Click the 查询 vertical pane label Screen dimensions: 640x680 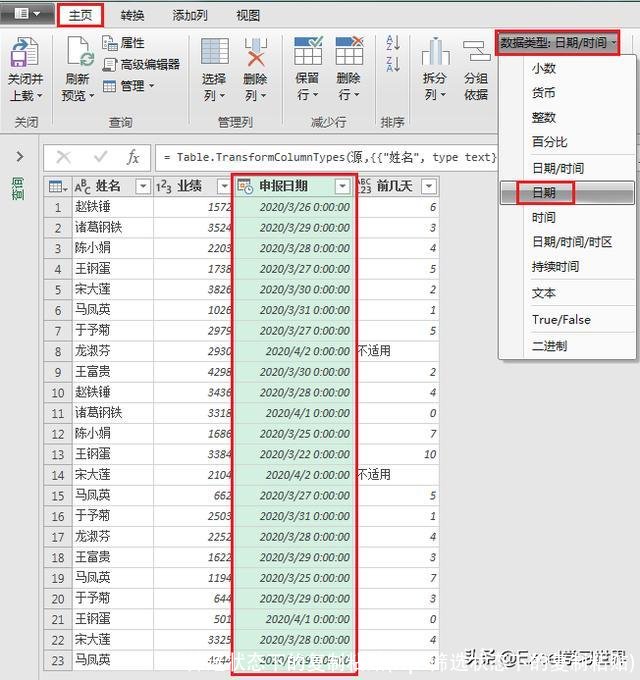18,188
